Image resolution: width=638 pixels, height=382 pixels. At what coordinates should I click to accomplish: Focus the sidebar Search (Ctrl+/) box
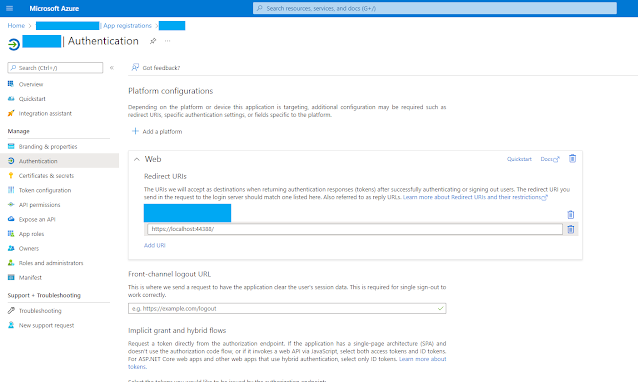55,68
